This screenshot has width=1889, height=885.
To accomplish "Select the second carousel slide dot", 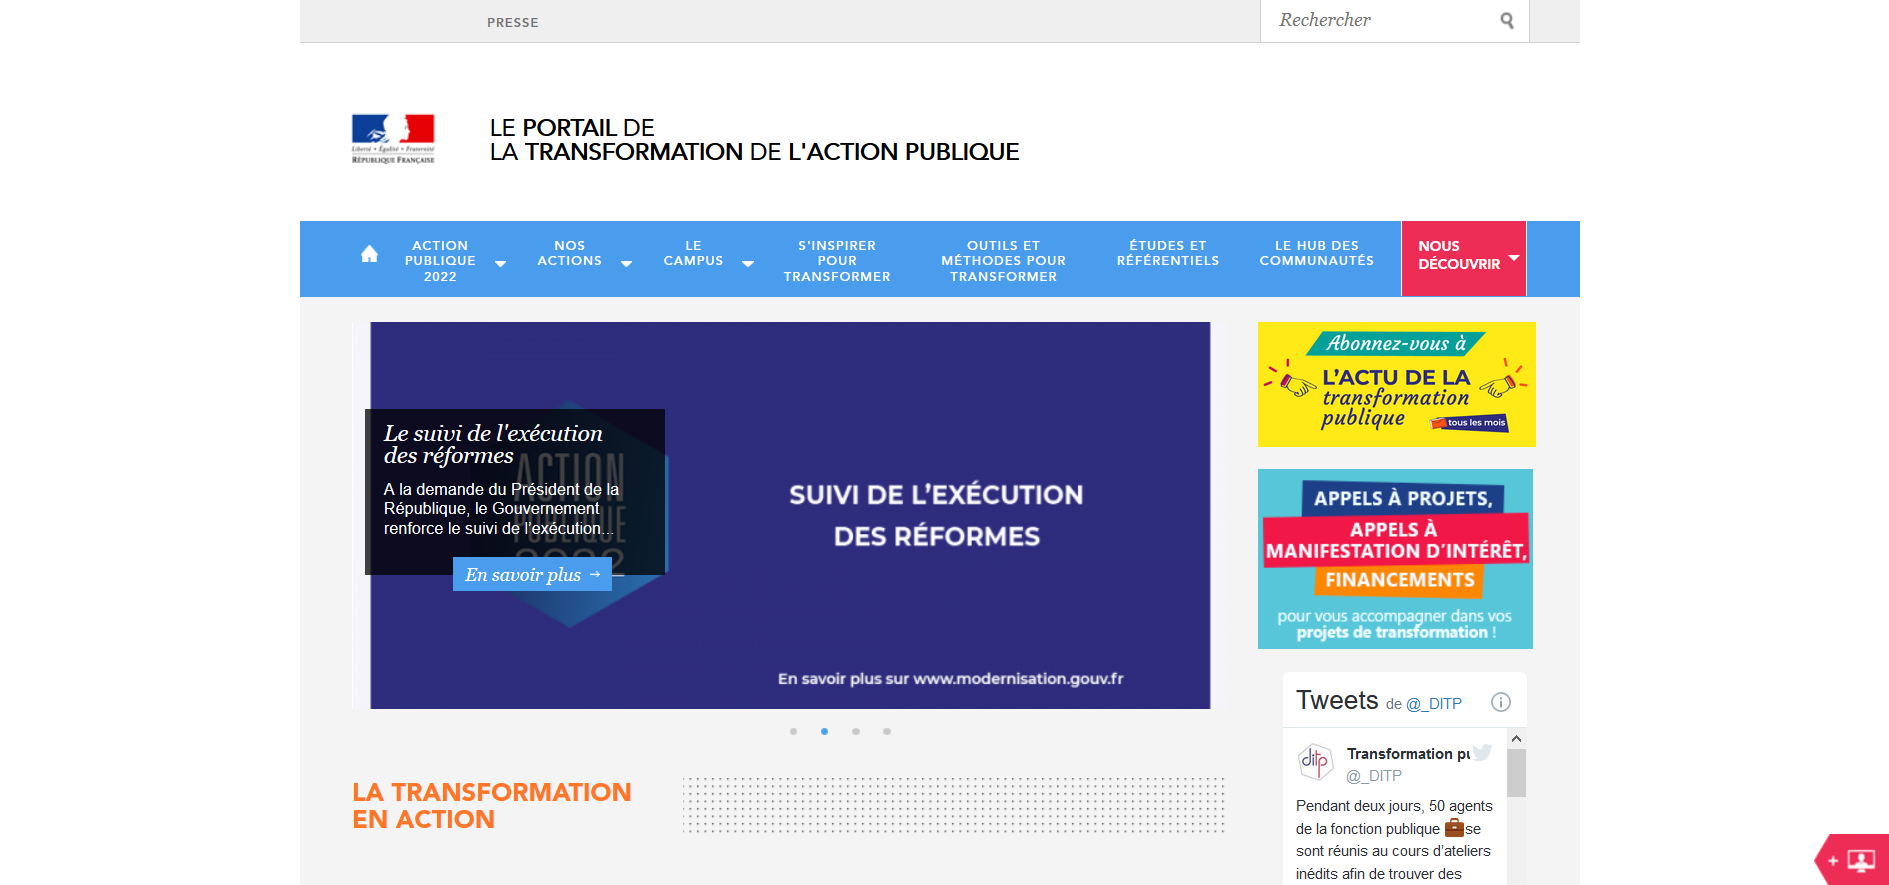I will point(824,731).
